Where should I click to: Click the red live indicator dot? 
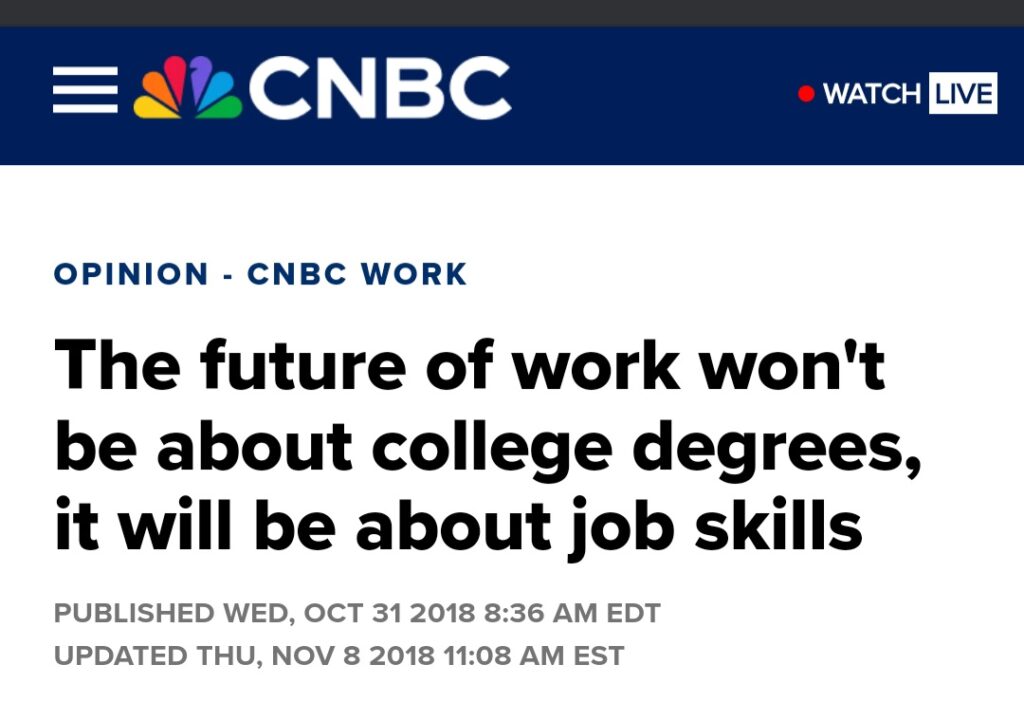806,94
